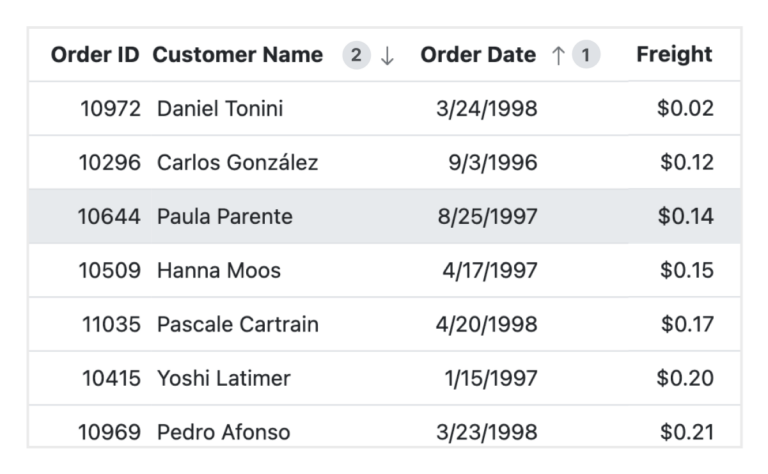
Task: Select order ID 11035 cell
Action: coord(111,325)
